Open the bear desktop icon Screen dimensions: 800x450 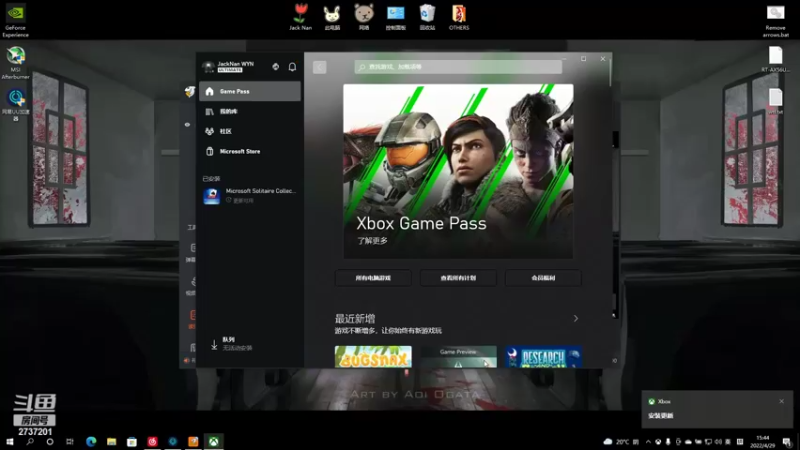[x=364, y=17]
